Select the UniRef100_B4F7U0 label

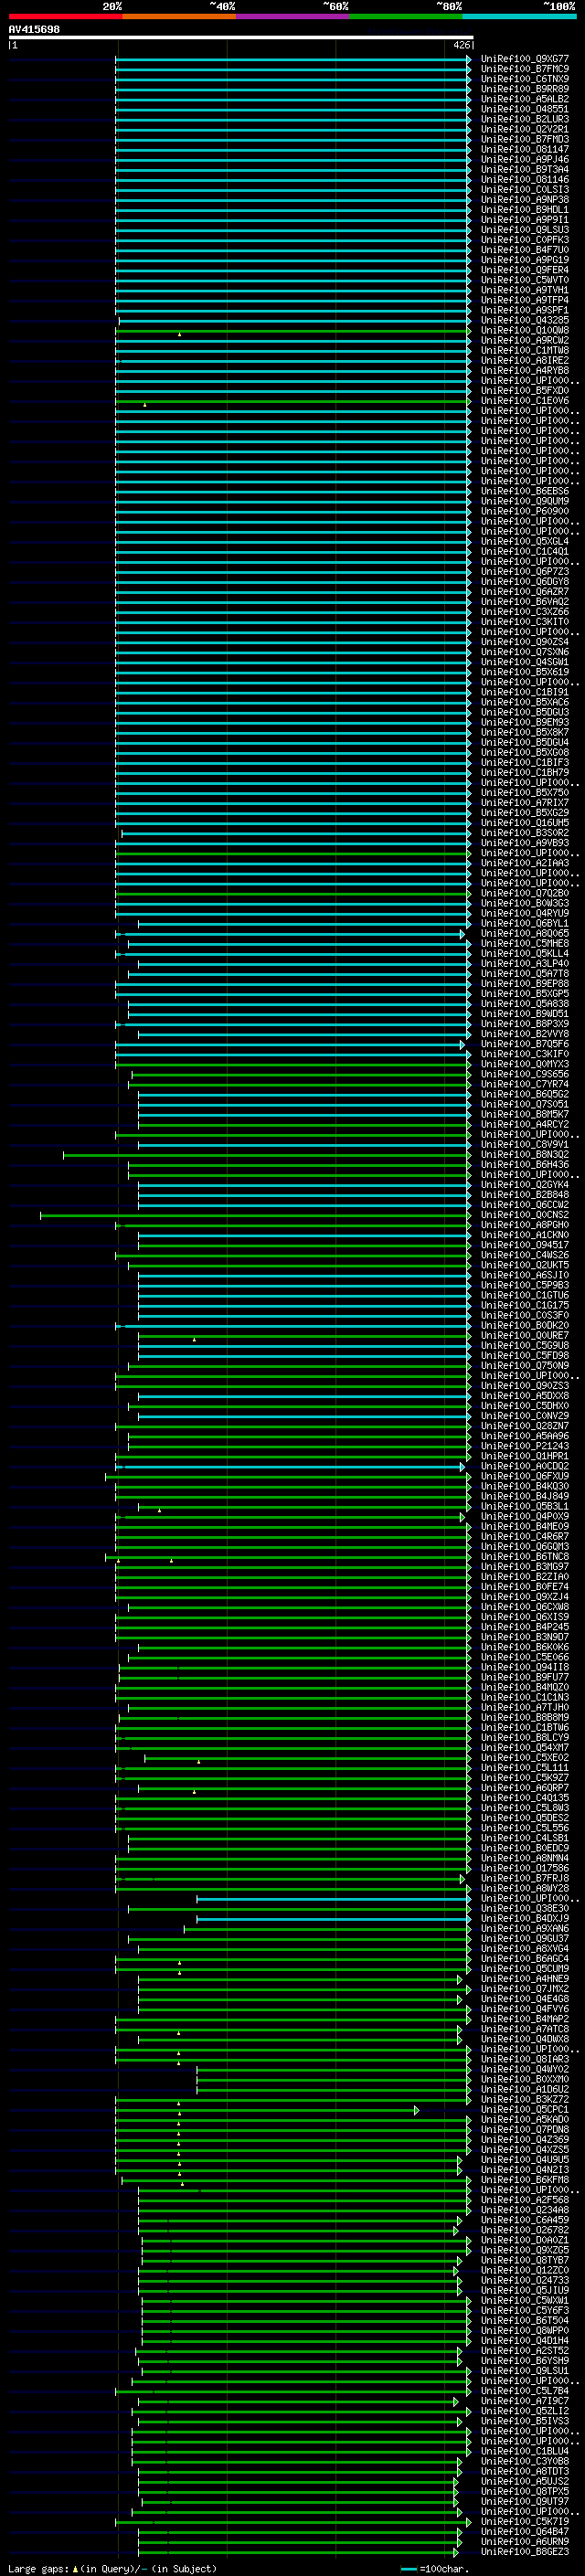coord(525,250)
